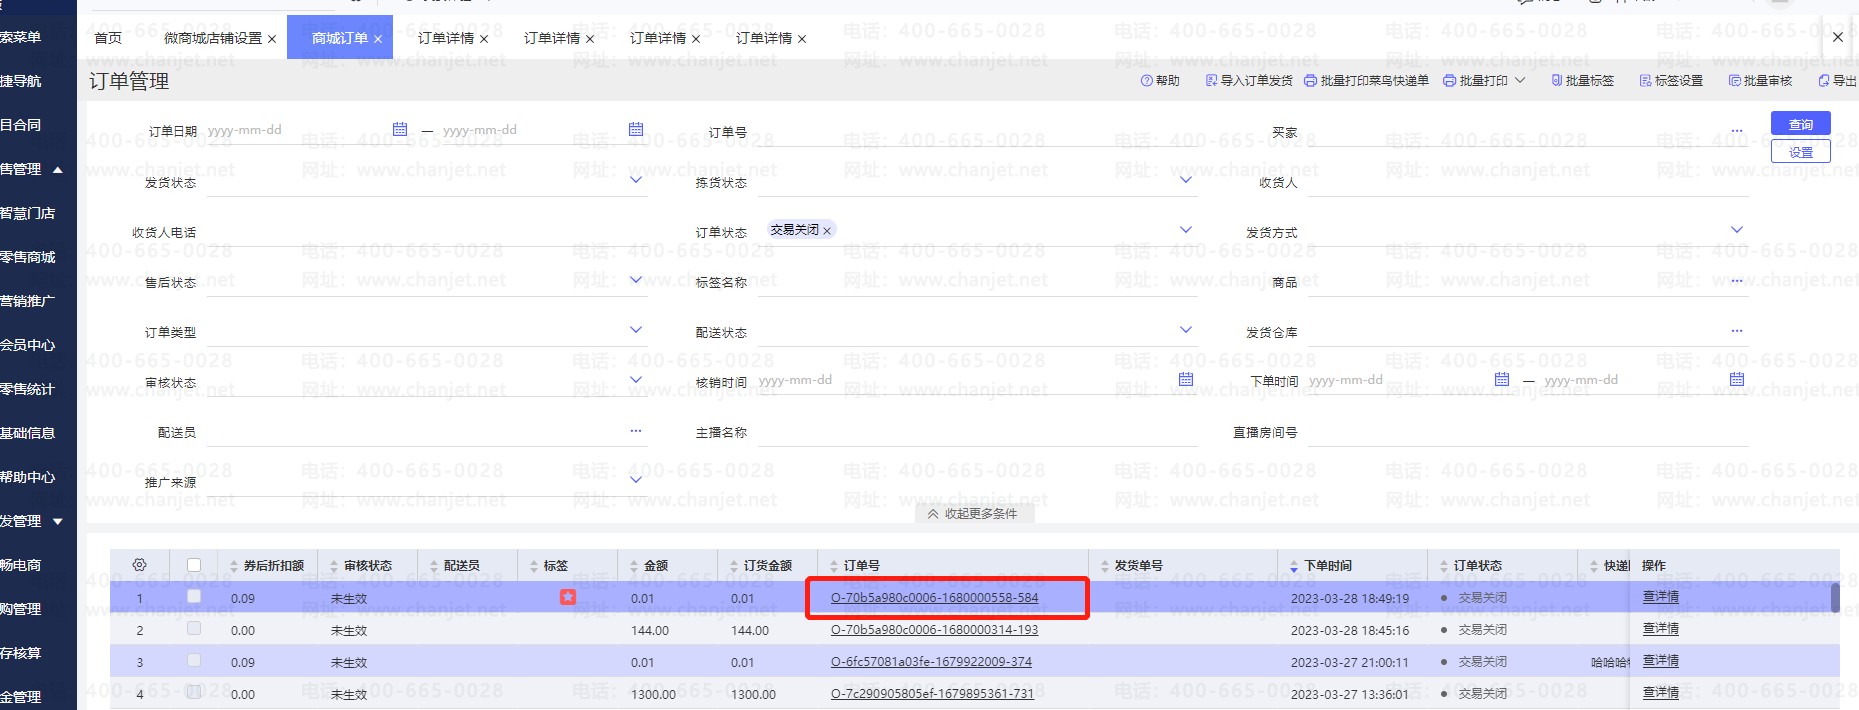Close the 微商城店铺设置 tab

272,39
